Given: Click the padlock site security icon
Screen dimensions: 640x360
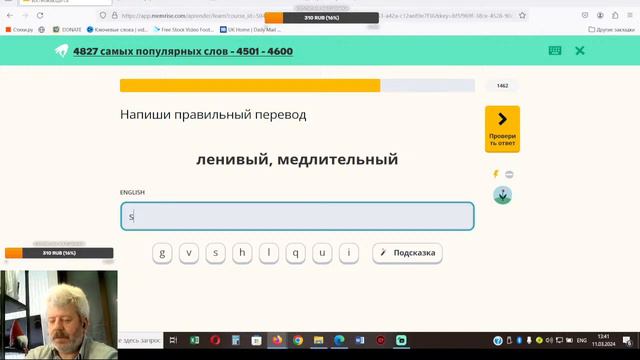Looking at the screenshot, I should (115, 16).
